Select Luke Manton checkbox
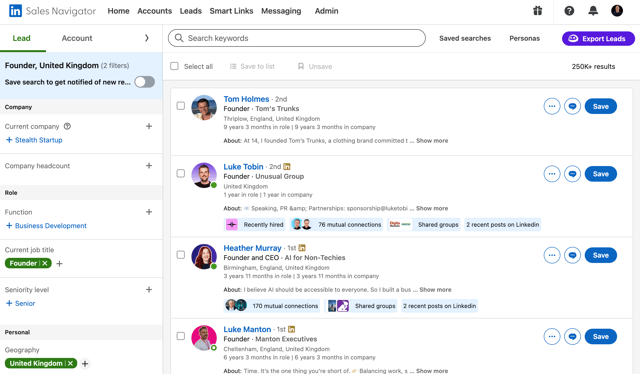640x374 pixels. coord(180,336)
